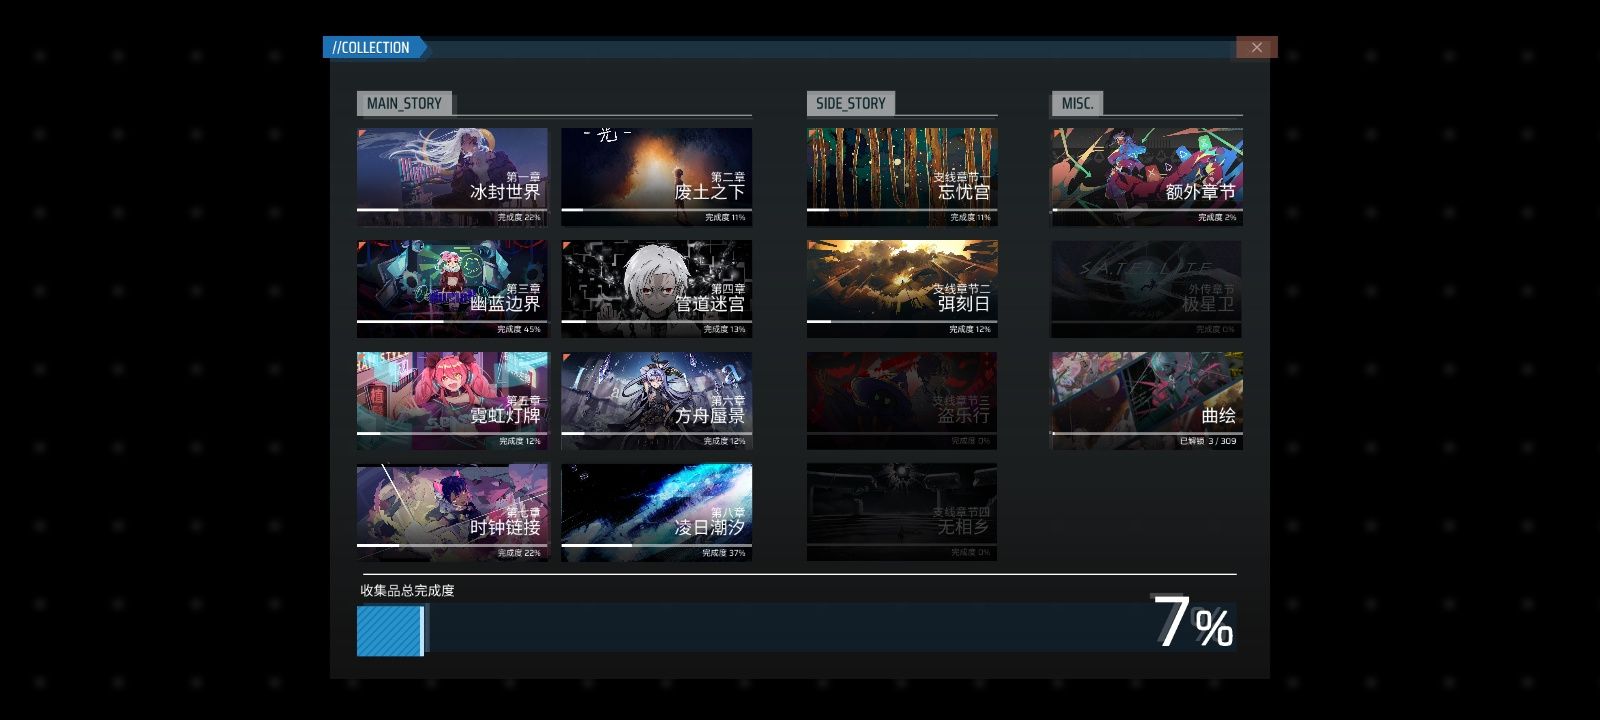Open side story card 忘忧宫
The image size is (1600, 720).
(902, 176)
